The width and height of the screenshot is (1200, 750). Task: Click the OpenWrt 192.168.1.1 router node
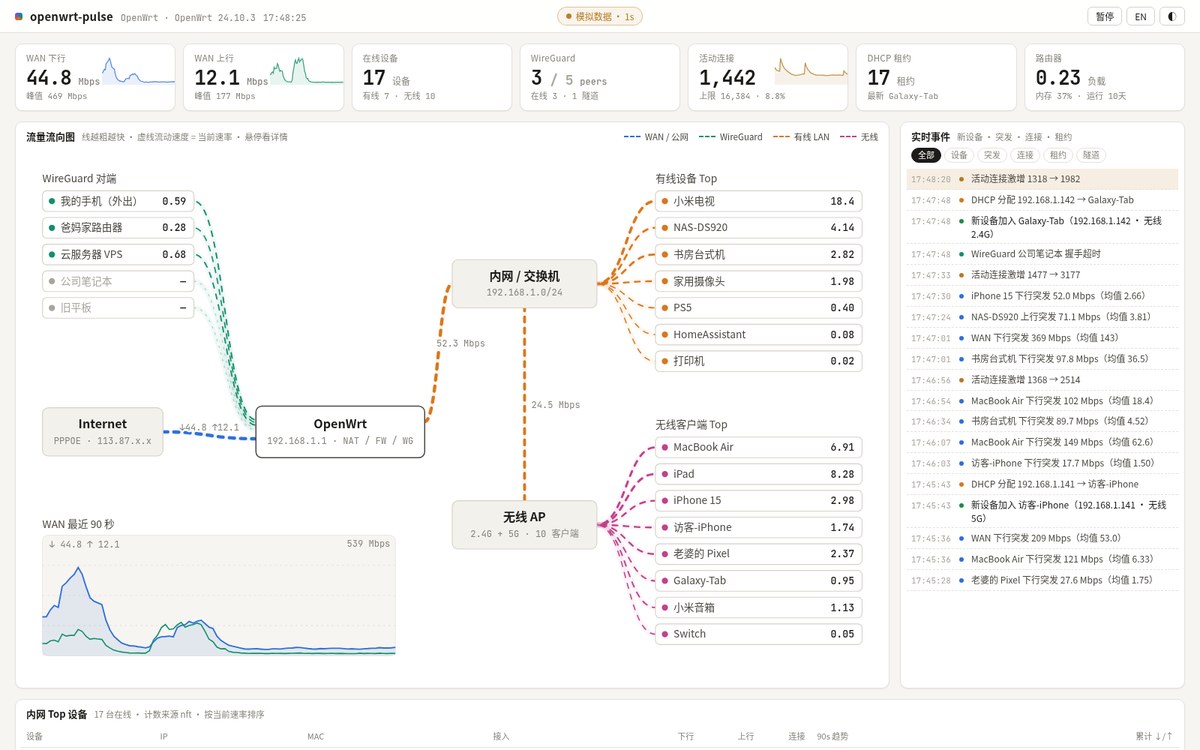click(340, 431)
